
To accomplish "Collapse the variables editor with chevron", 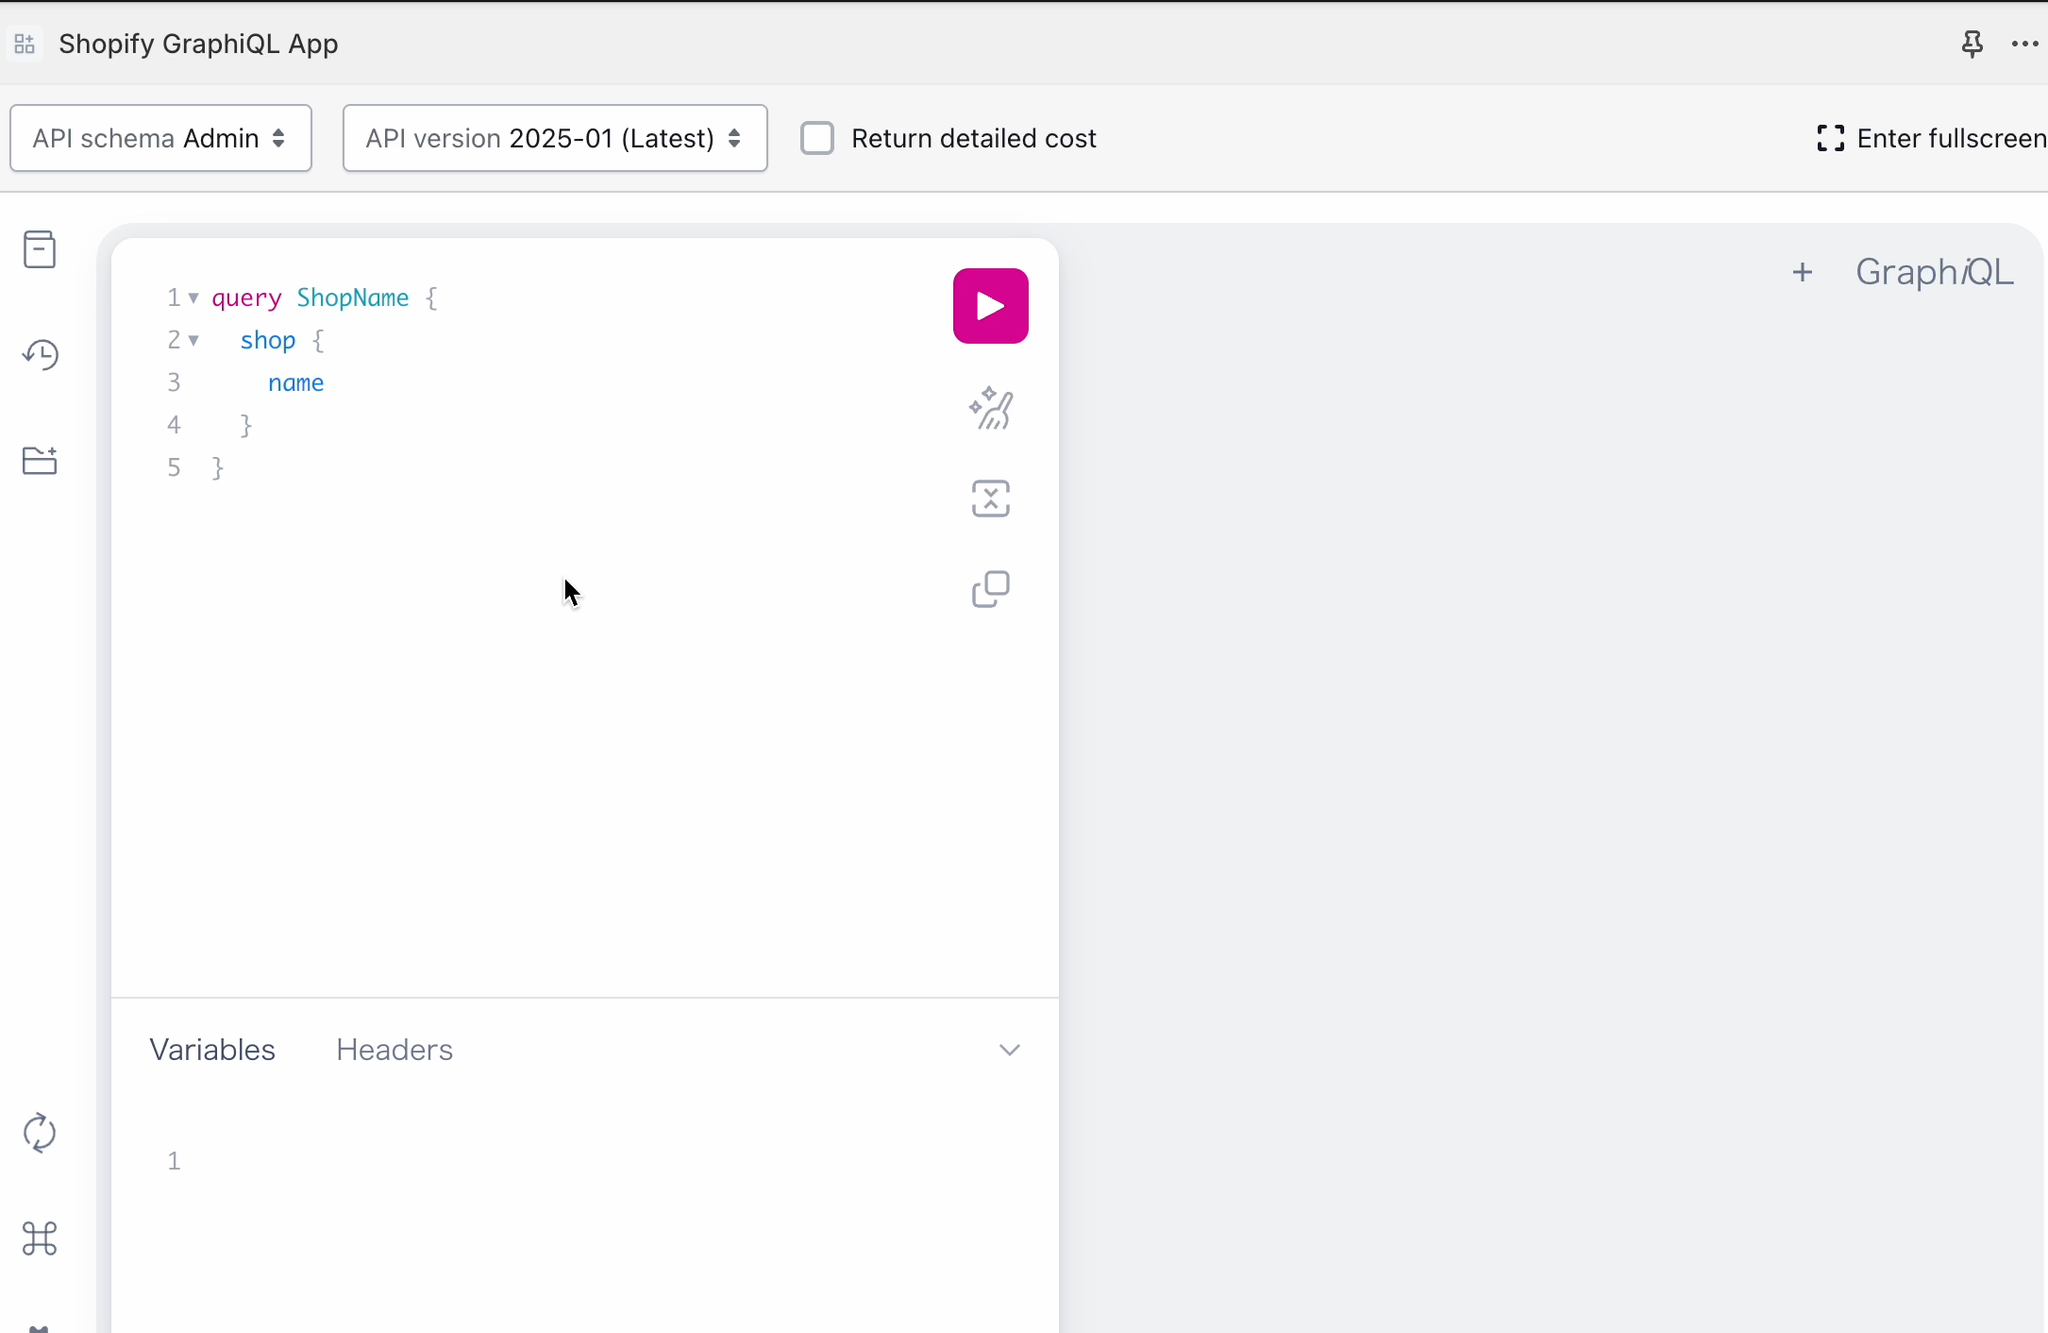I will pyautogui.click(x=1009, y=1050).
